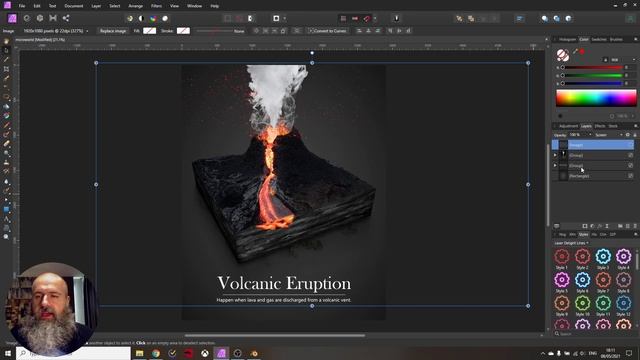640x360 pixels.
Task: Click the share icon in top toolbar
Action: [x=66, y=18]
